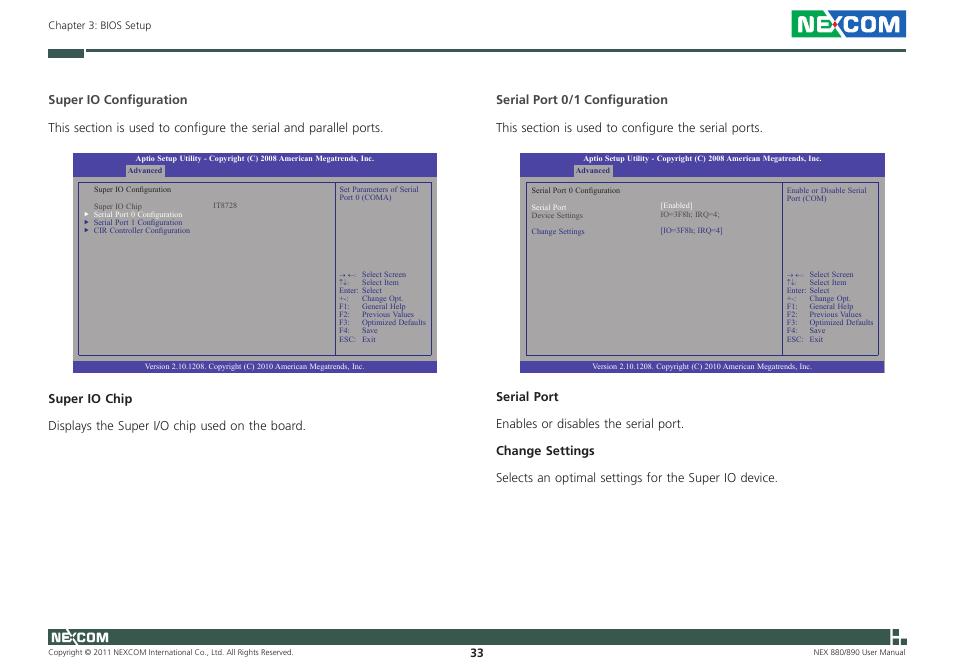Screen dimensions: 954x672
Task: Select the Super IO Chip row
Action: point(165,206)
